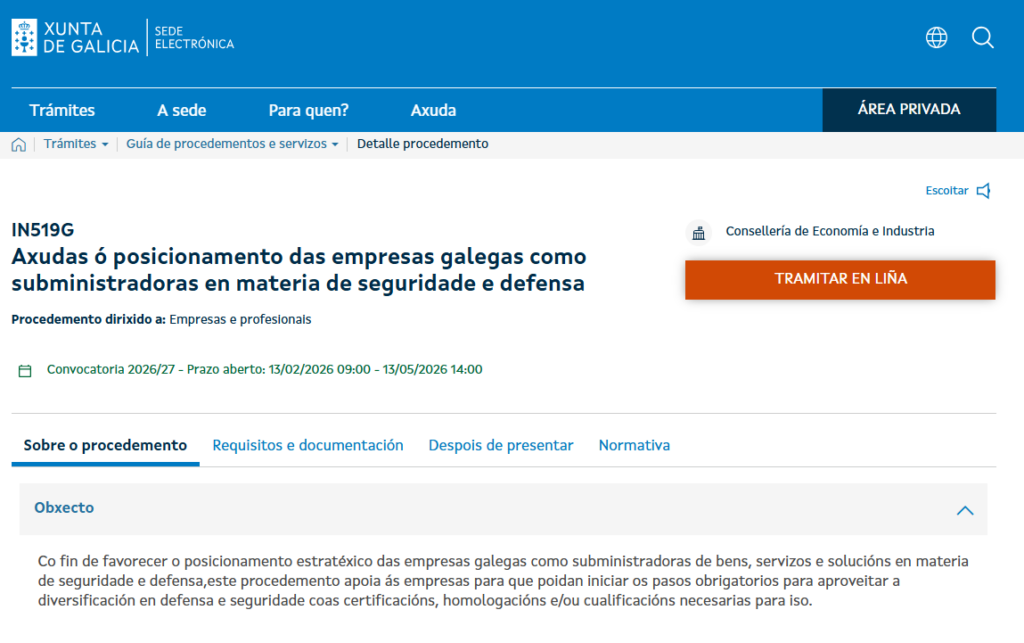Image resolution: width=1024 pixels, height=643 pixels.
Task: Open the A sede menu
Action: [182, 110]
